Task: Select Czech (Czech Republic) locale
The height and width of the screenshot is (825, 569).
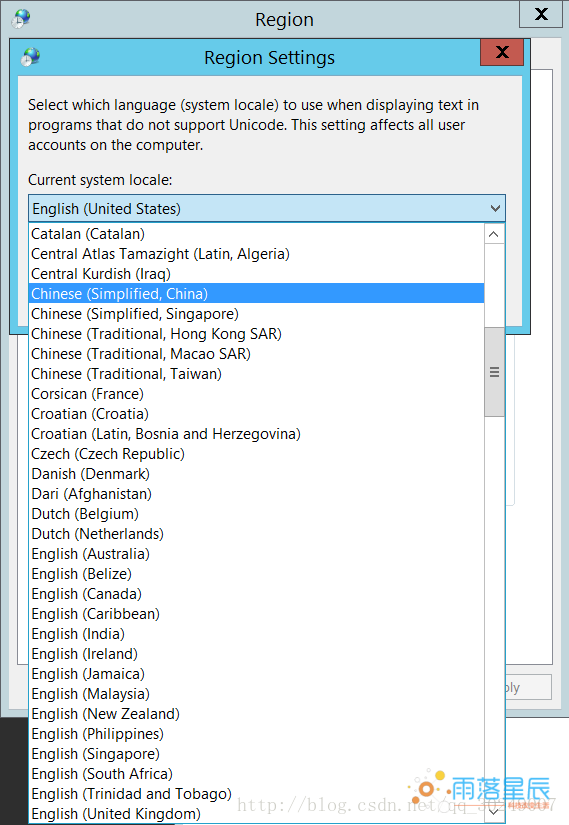Action: click(256, 454)
